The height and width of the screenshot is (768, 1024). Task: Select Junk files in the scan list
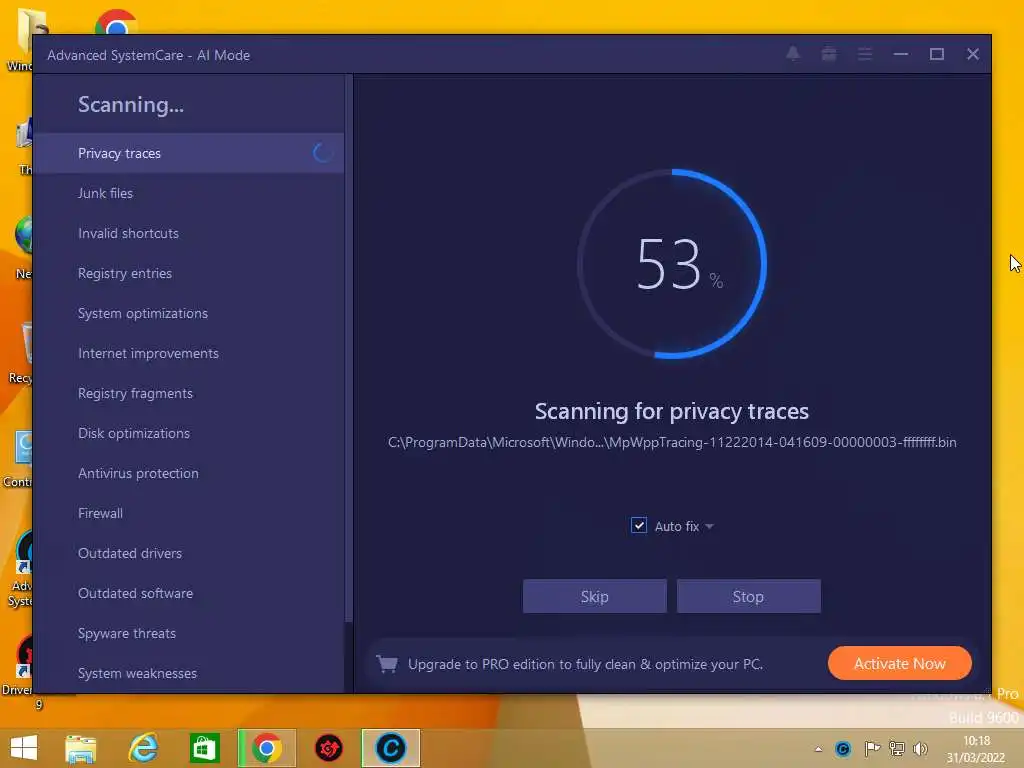pyautogui.click(x=188, y=193)
